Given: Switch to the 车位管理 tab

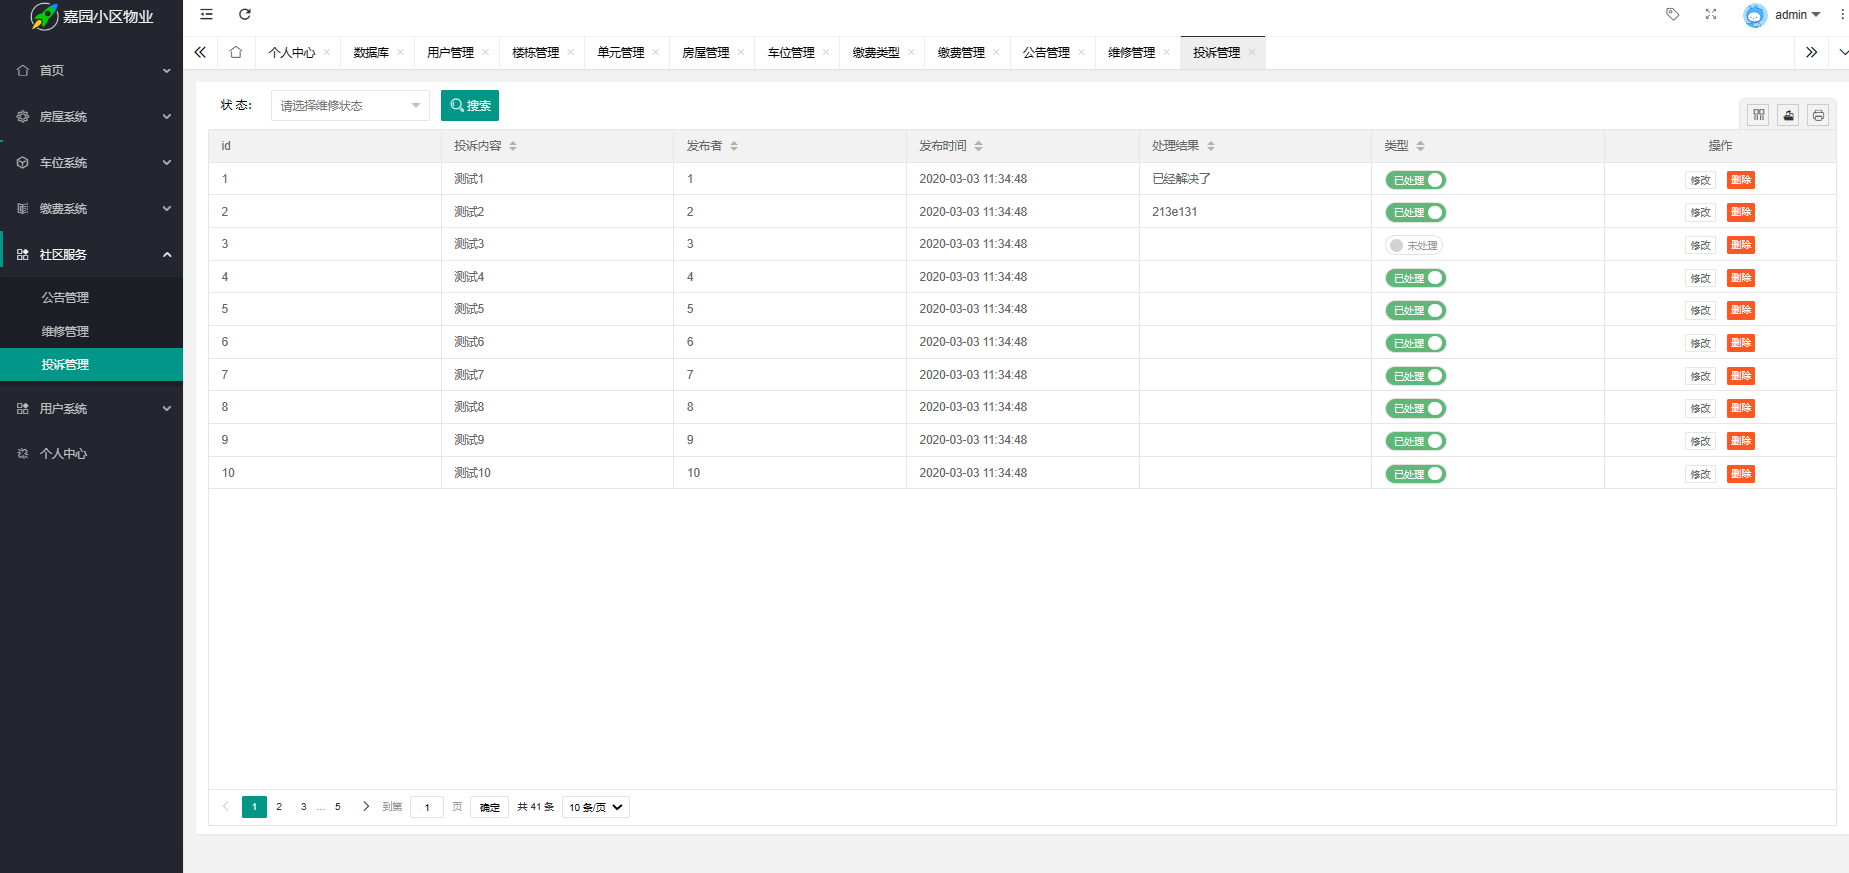Looking at the screenshot, I should [x=791, y=52].
